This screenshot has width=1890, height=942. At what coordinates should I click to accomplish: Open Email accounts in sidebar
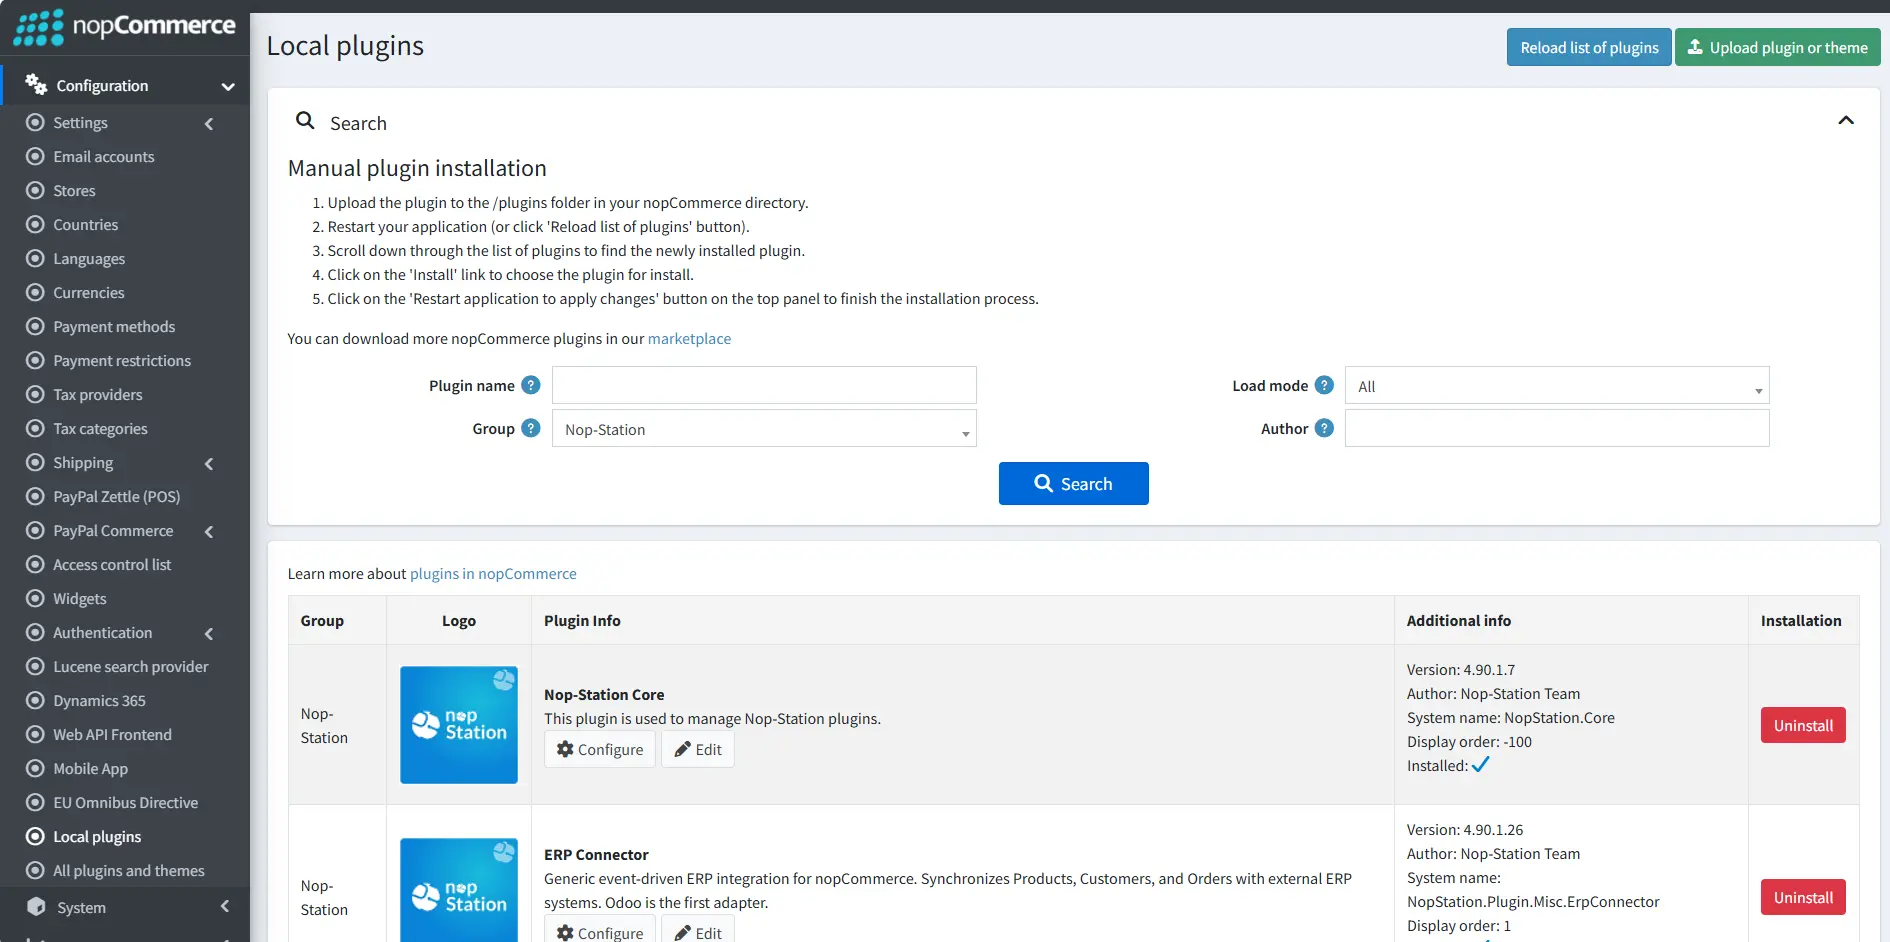[x=104, y=156]
